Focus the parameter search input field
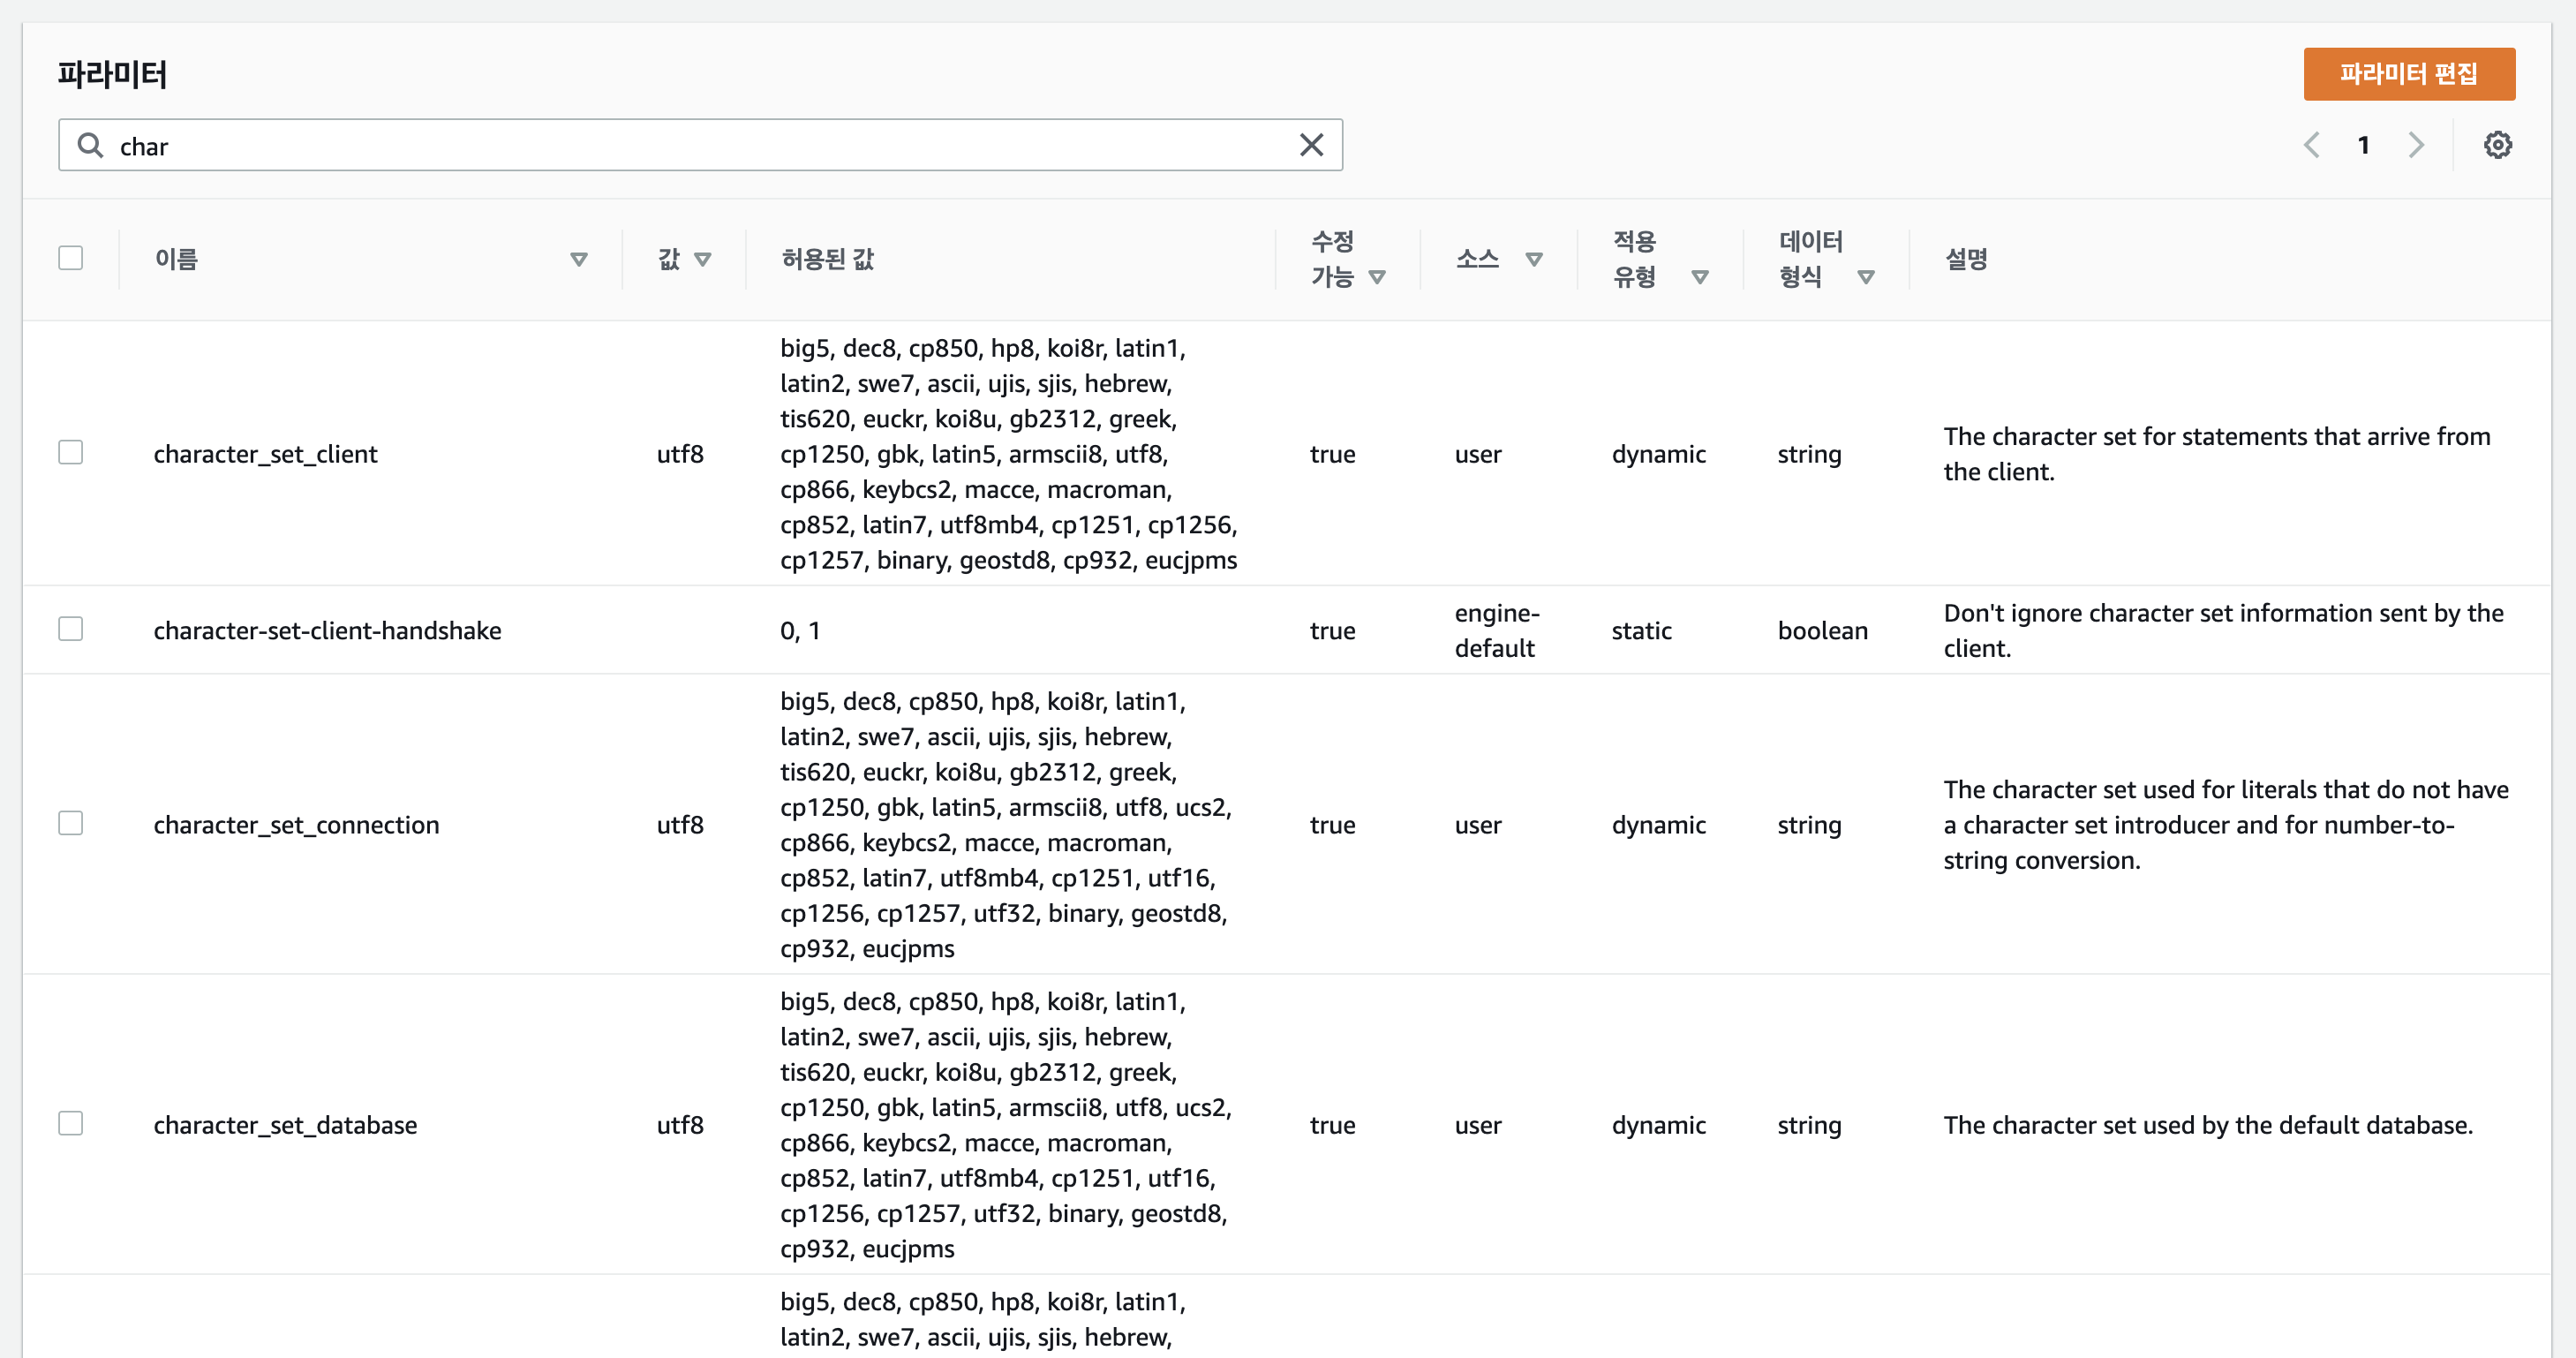 pyautogui.click(x=700, y=146)
